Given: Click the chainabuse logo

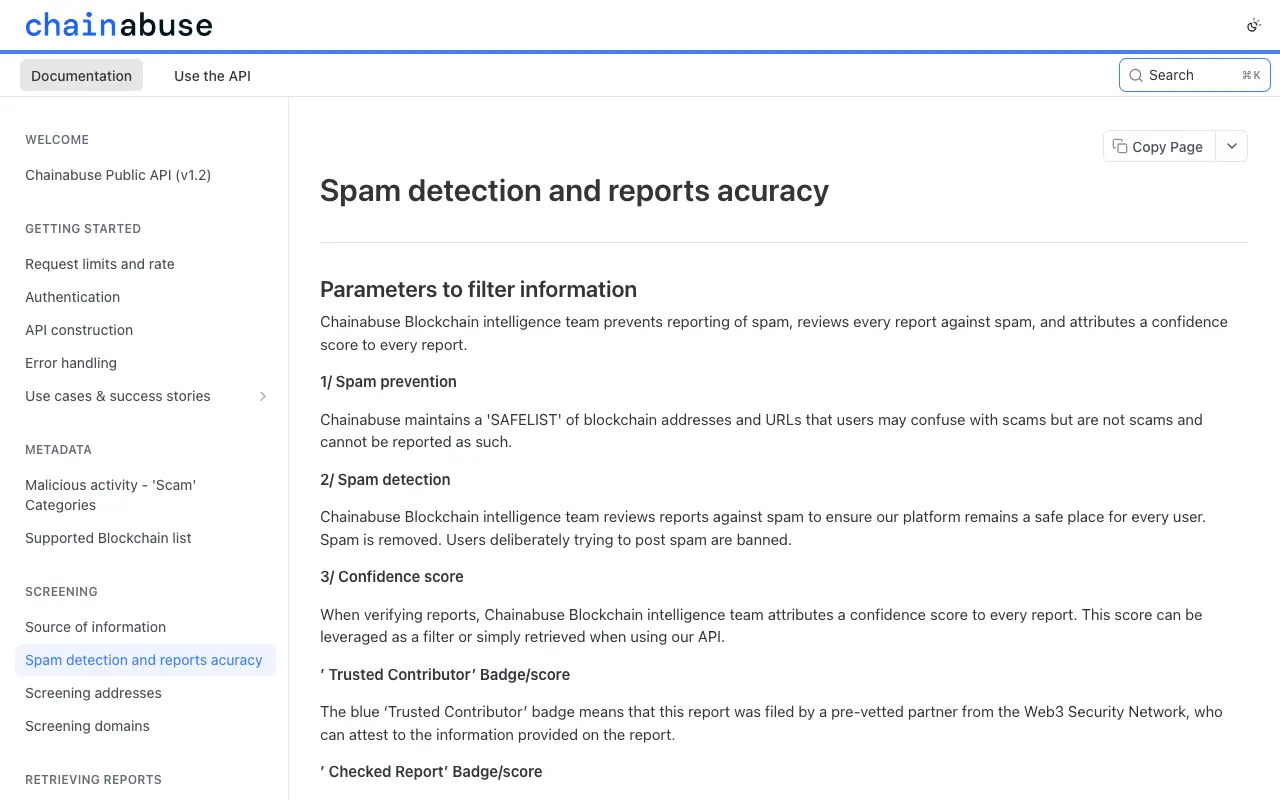Looking at the screenshot, I should tap(119, 25).
